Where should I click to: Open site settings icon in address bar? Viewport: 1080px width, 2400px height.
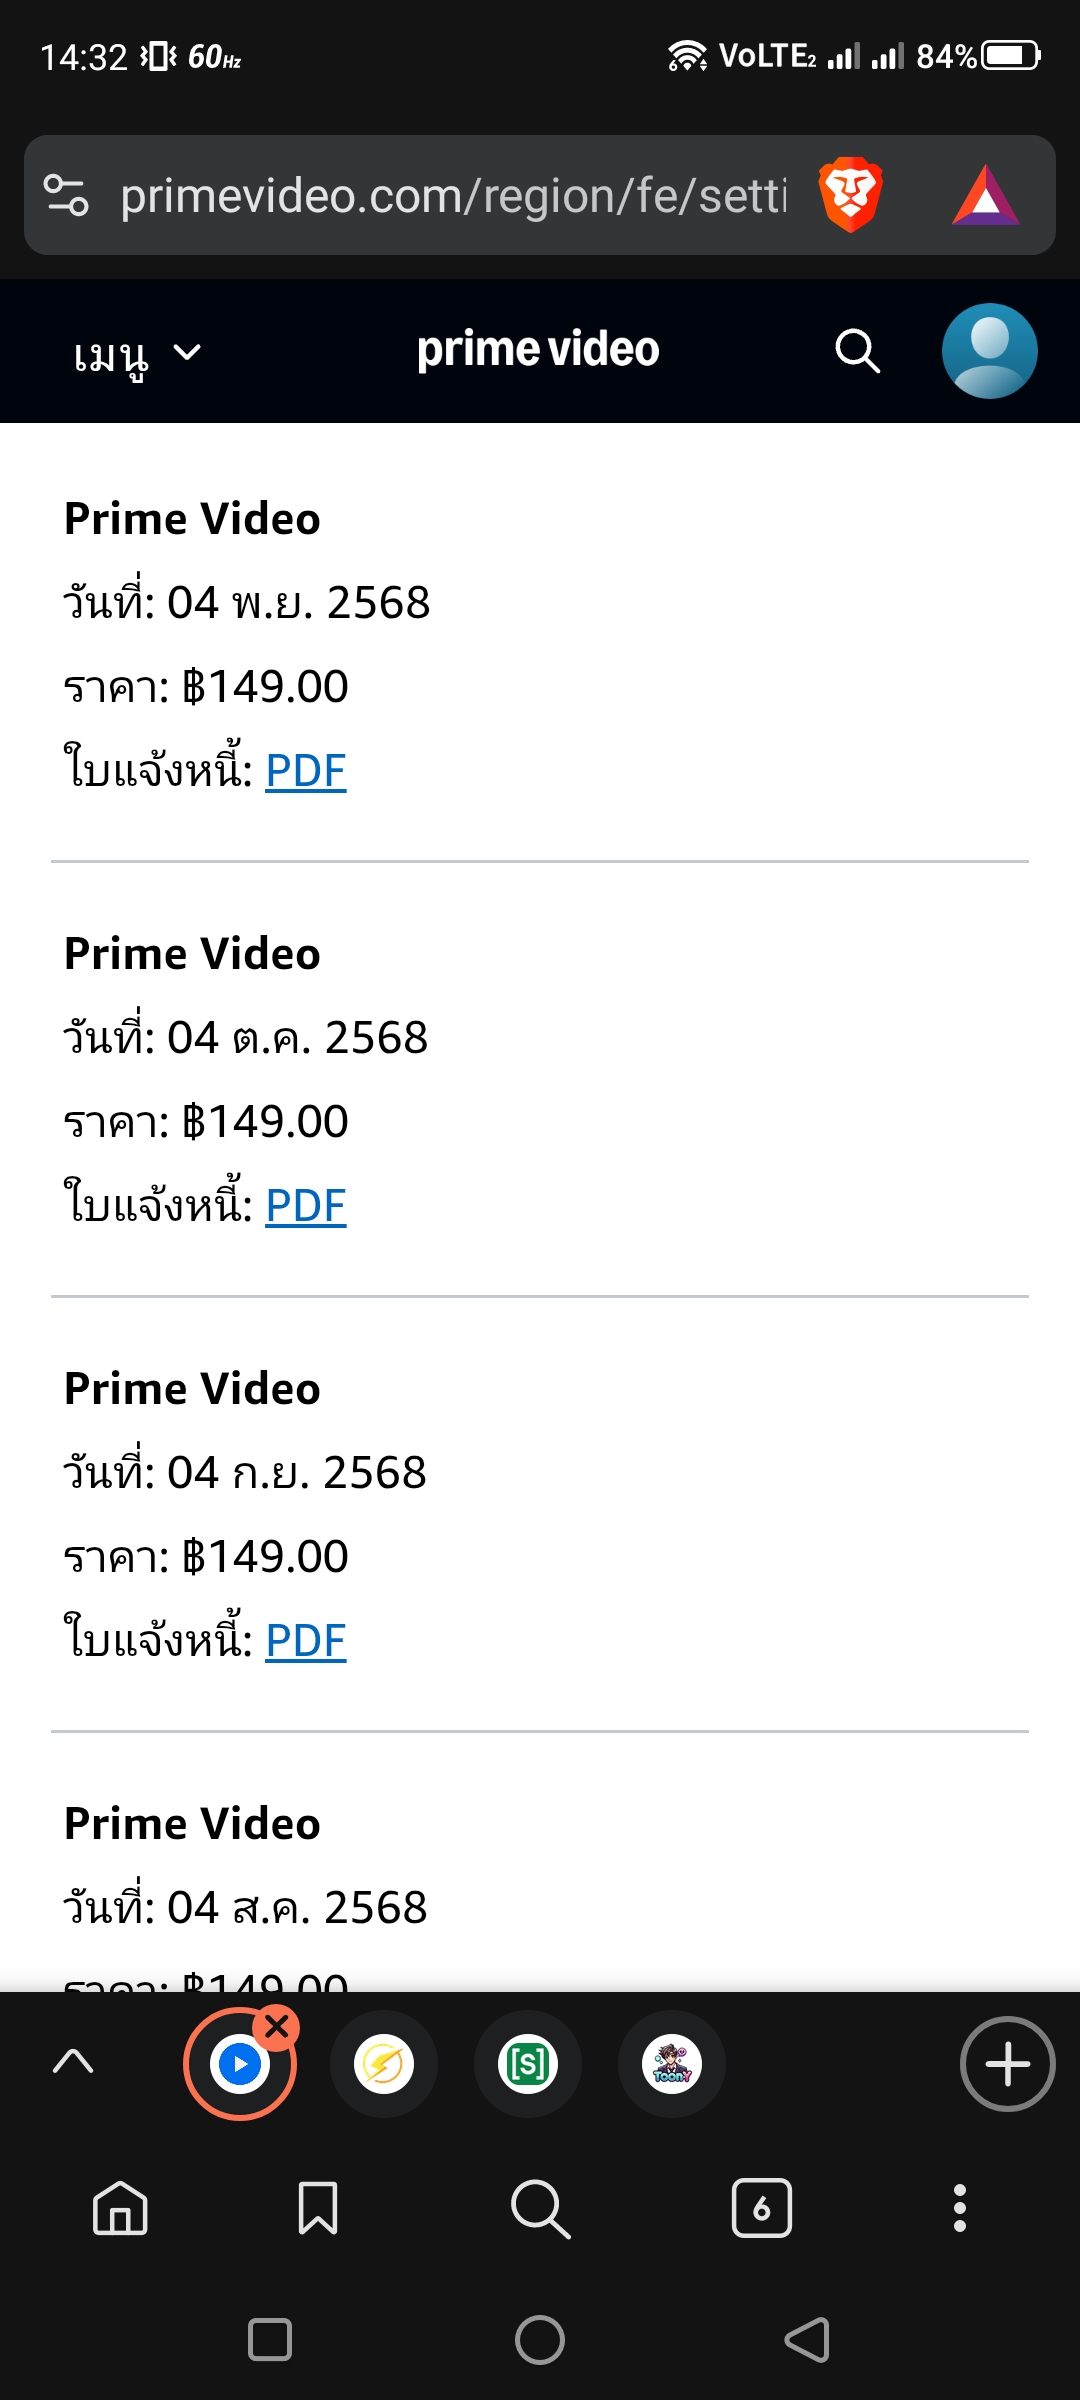tap(67, 195)
